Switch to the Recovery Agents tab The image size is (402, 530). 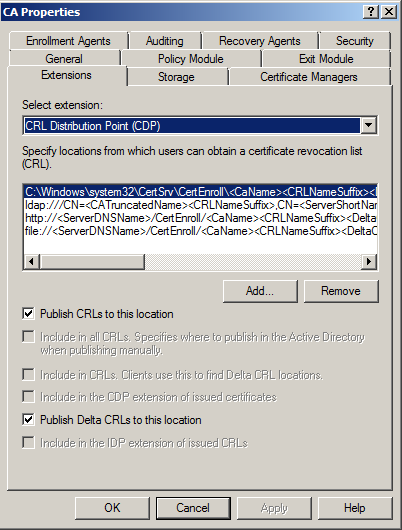[x=260, y=41]
